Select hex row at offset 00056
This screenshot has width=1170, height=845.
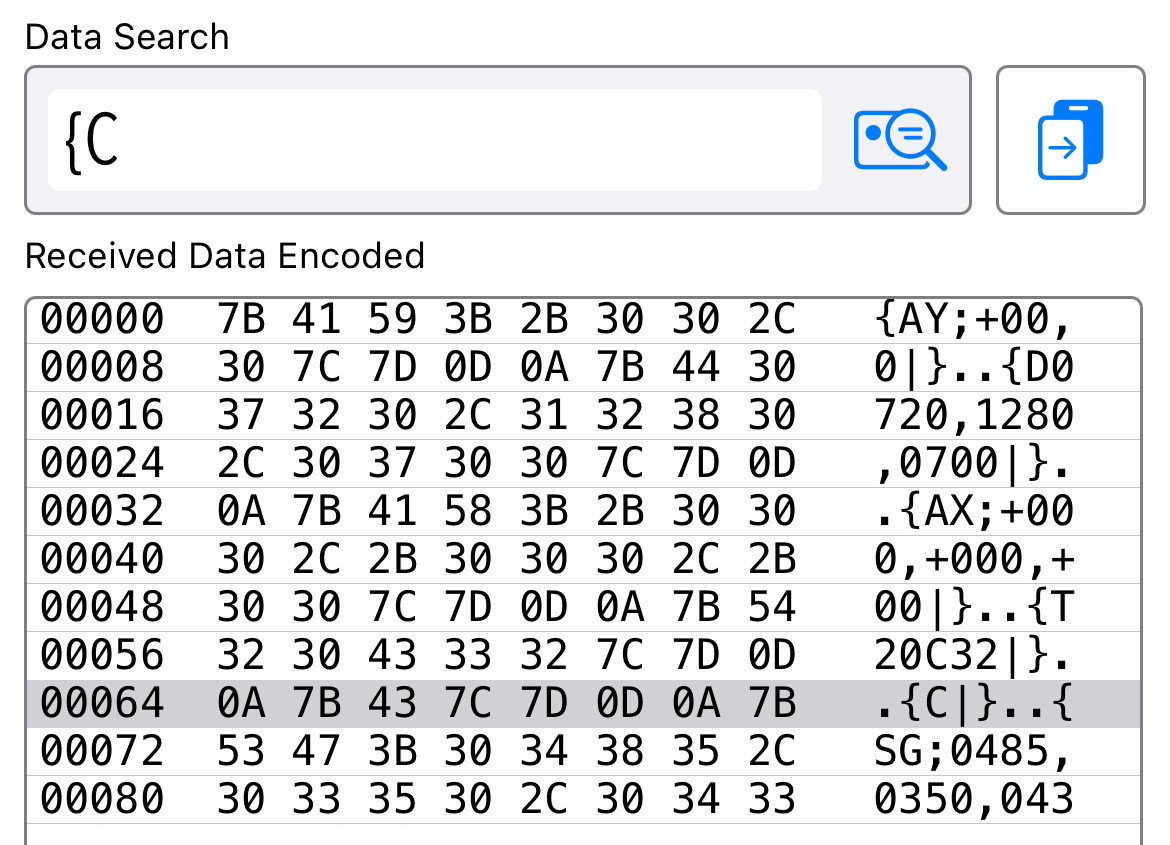(x=584, y=656)
